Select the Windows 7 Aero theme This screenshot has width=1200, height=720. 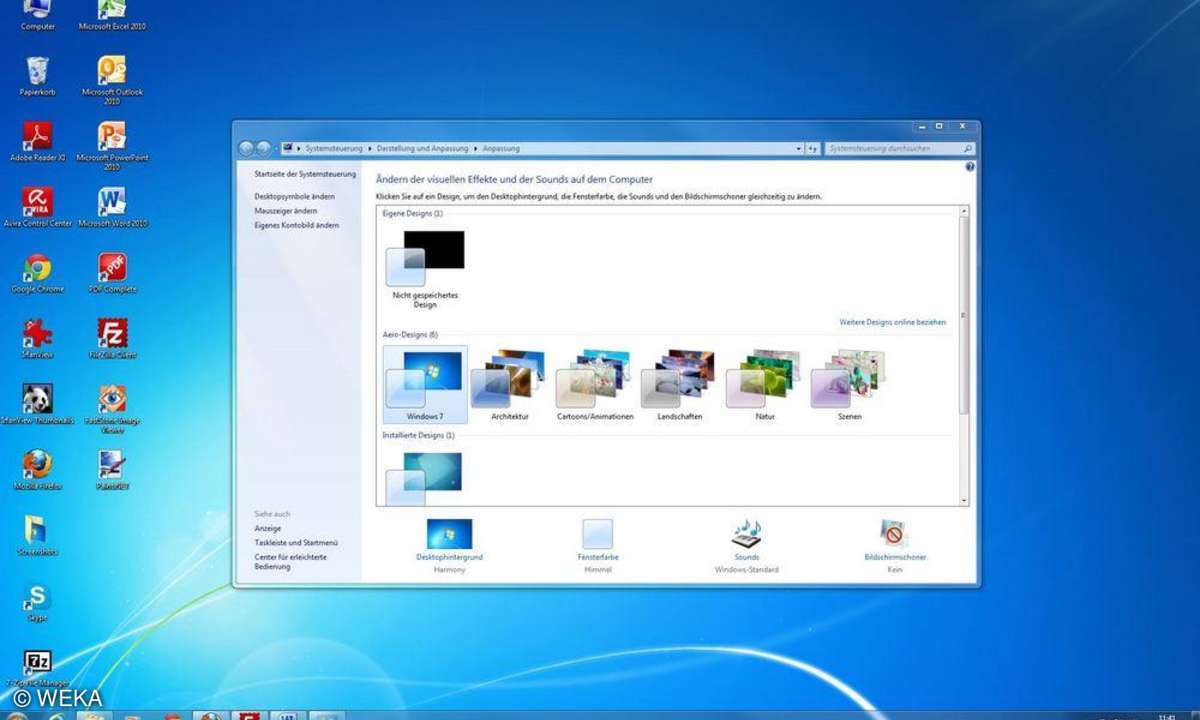425,385
